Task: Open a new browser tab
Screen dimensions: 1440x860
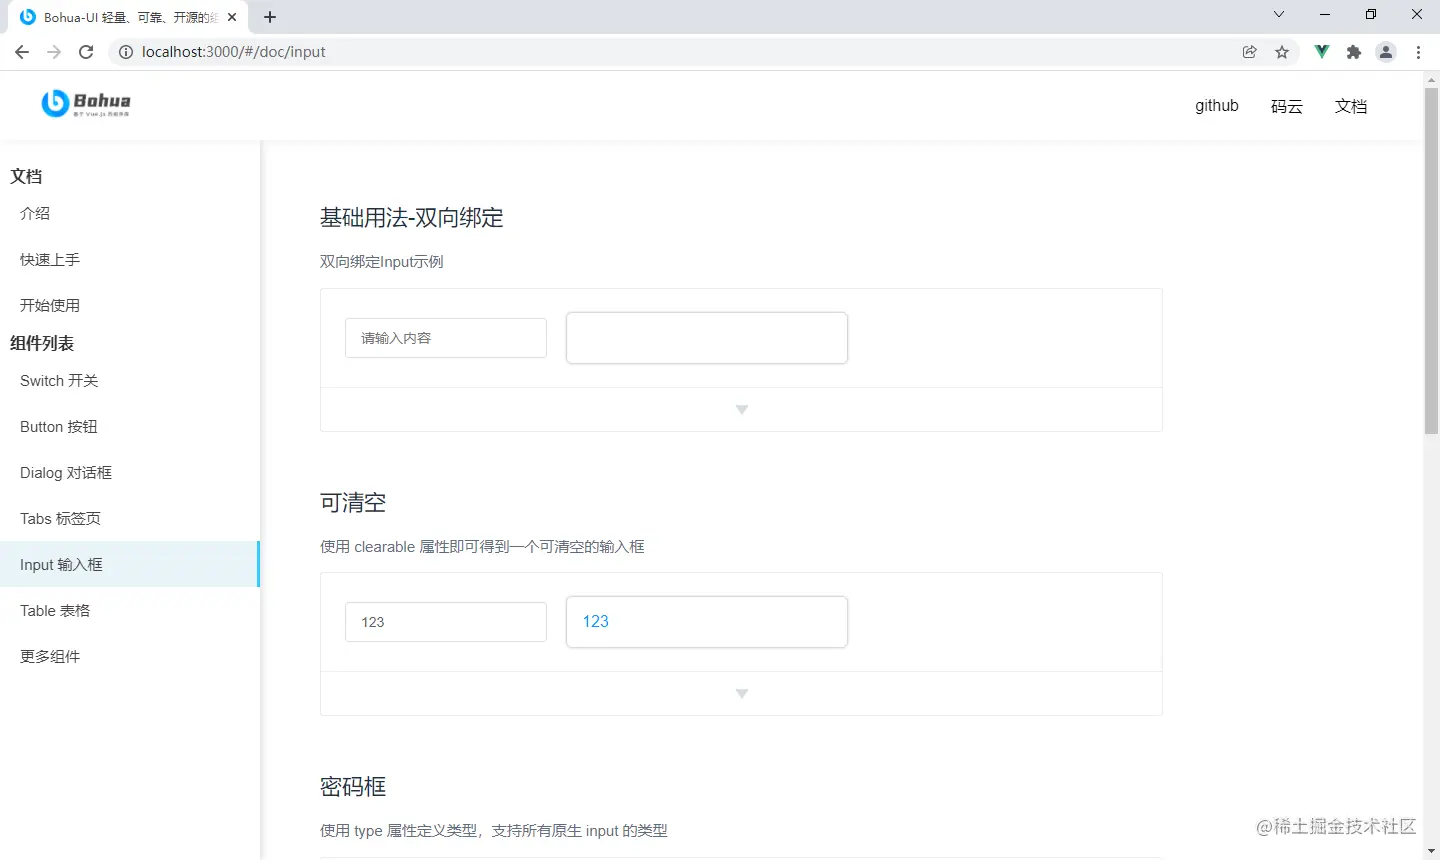Action: 270,17
